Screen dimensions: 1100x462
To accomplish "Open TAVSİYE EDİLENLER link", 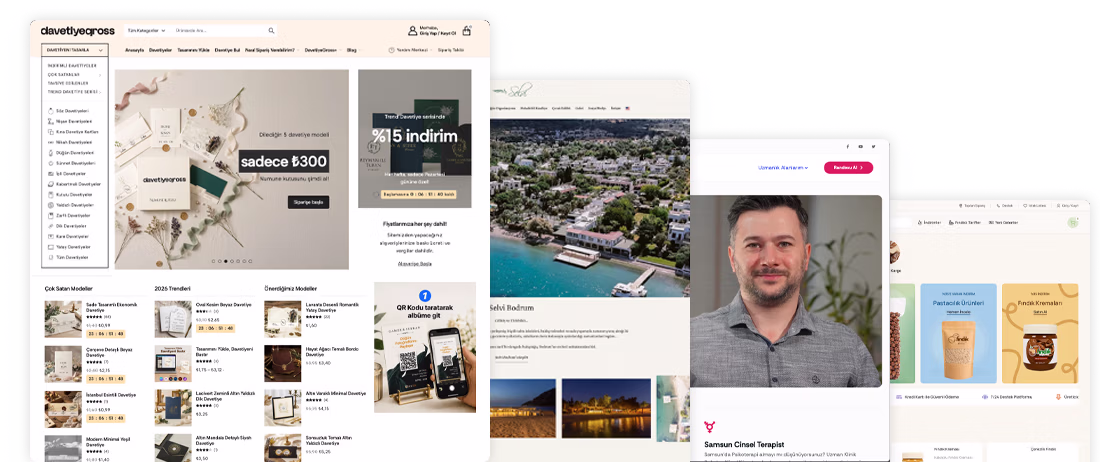I will 68,83.
